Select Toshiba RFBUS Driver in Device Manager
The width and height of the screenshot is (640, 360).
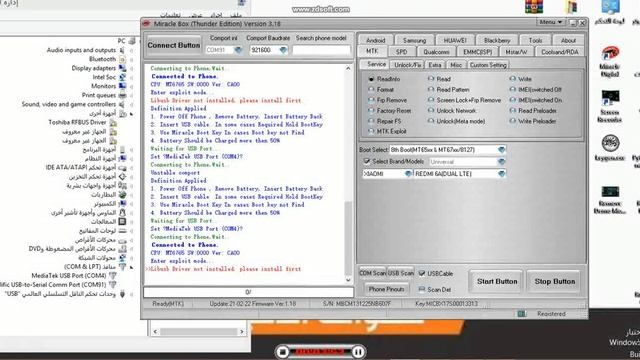point(77,122)
